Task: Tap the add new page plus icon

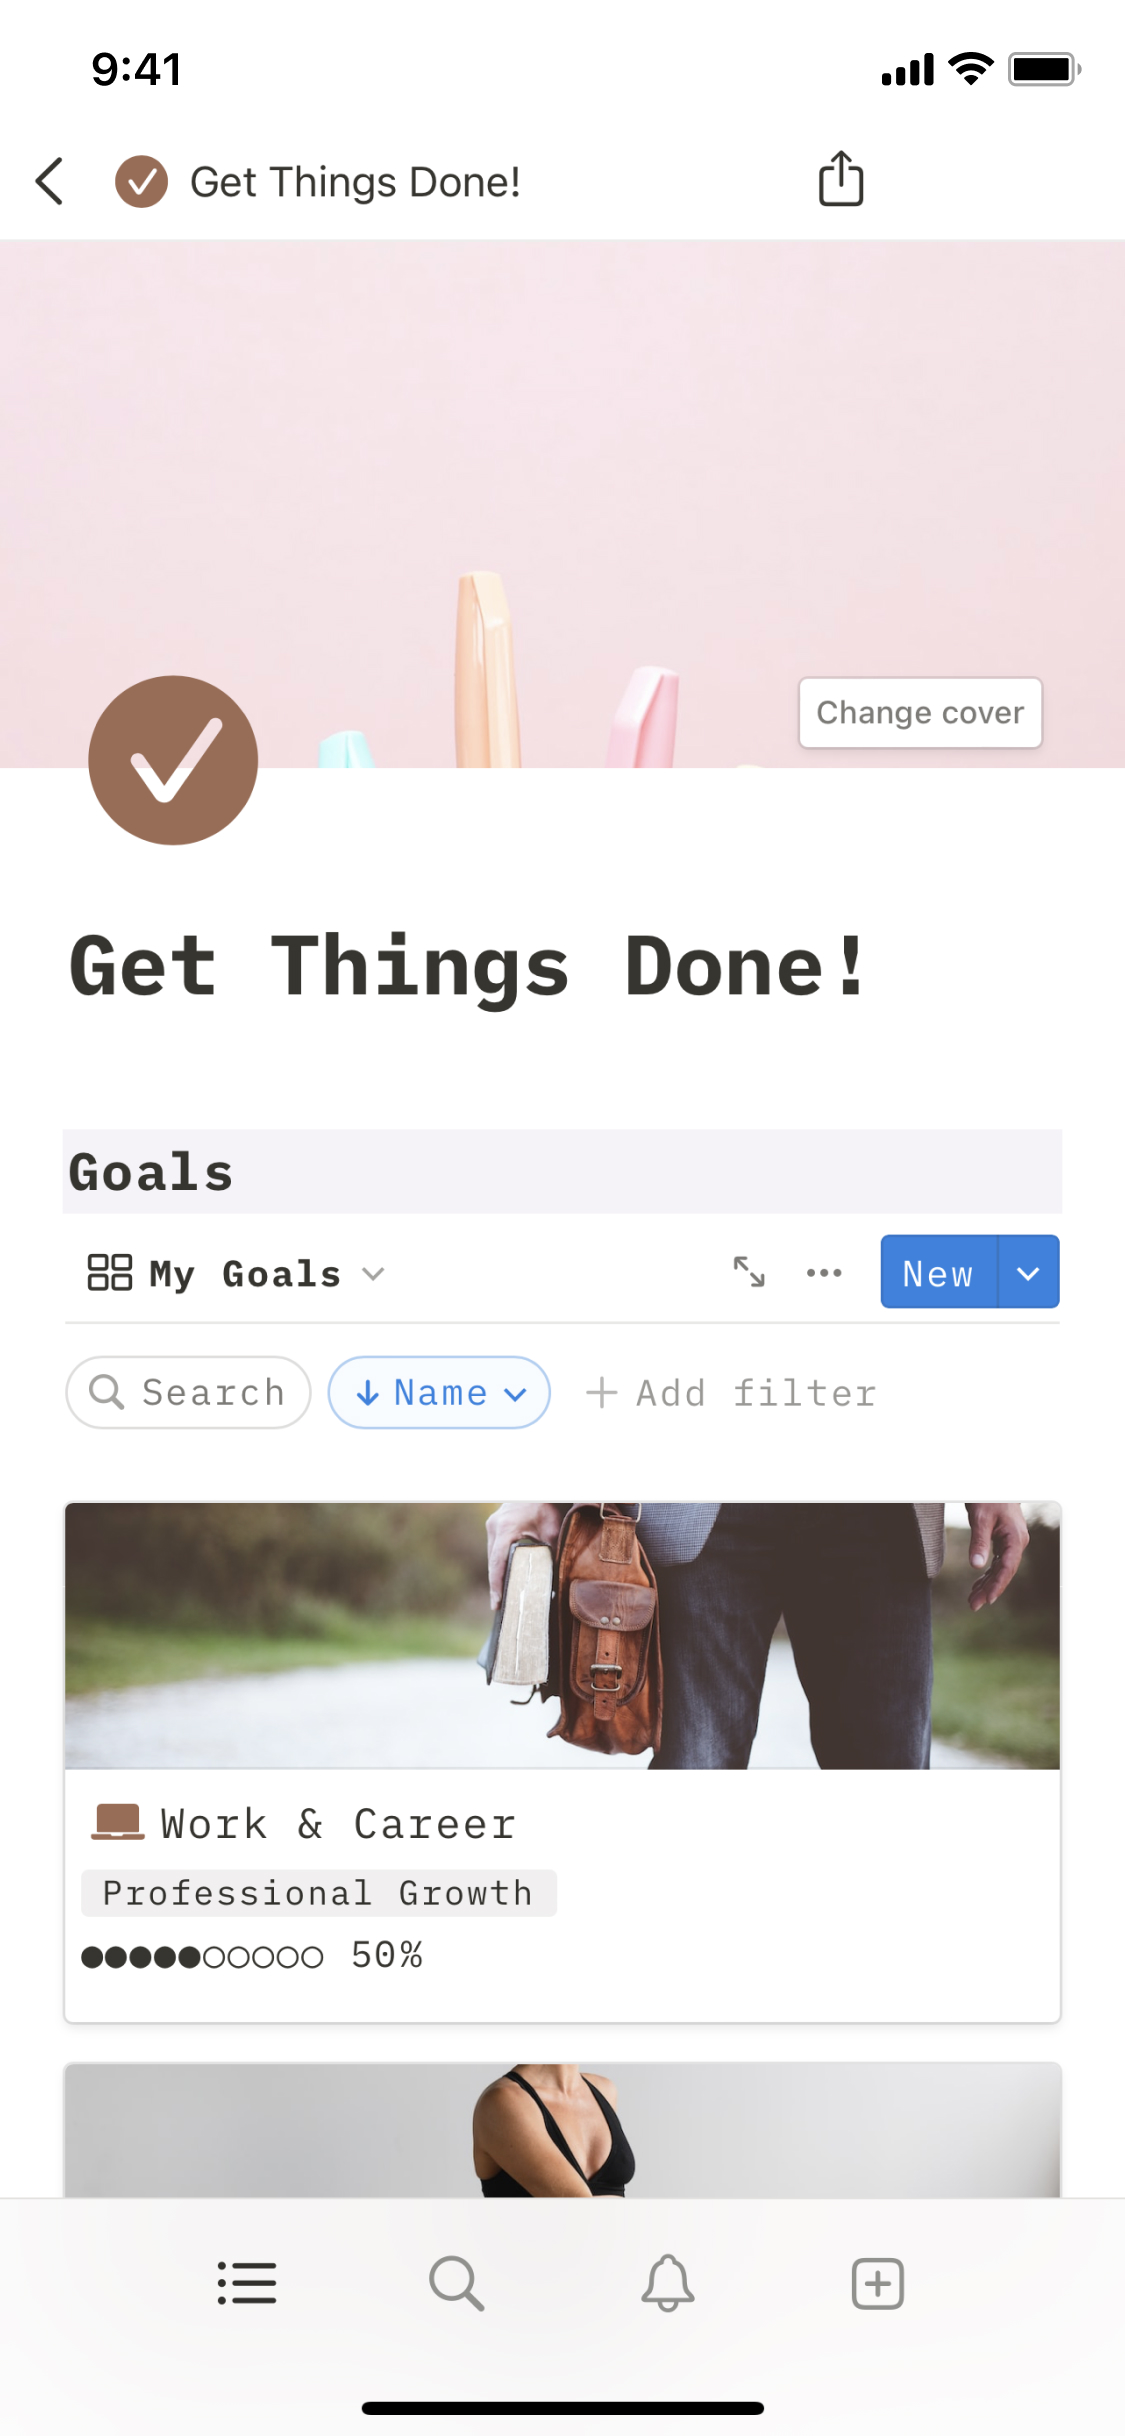Action: (877, 2283)
